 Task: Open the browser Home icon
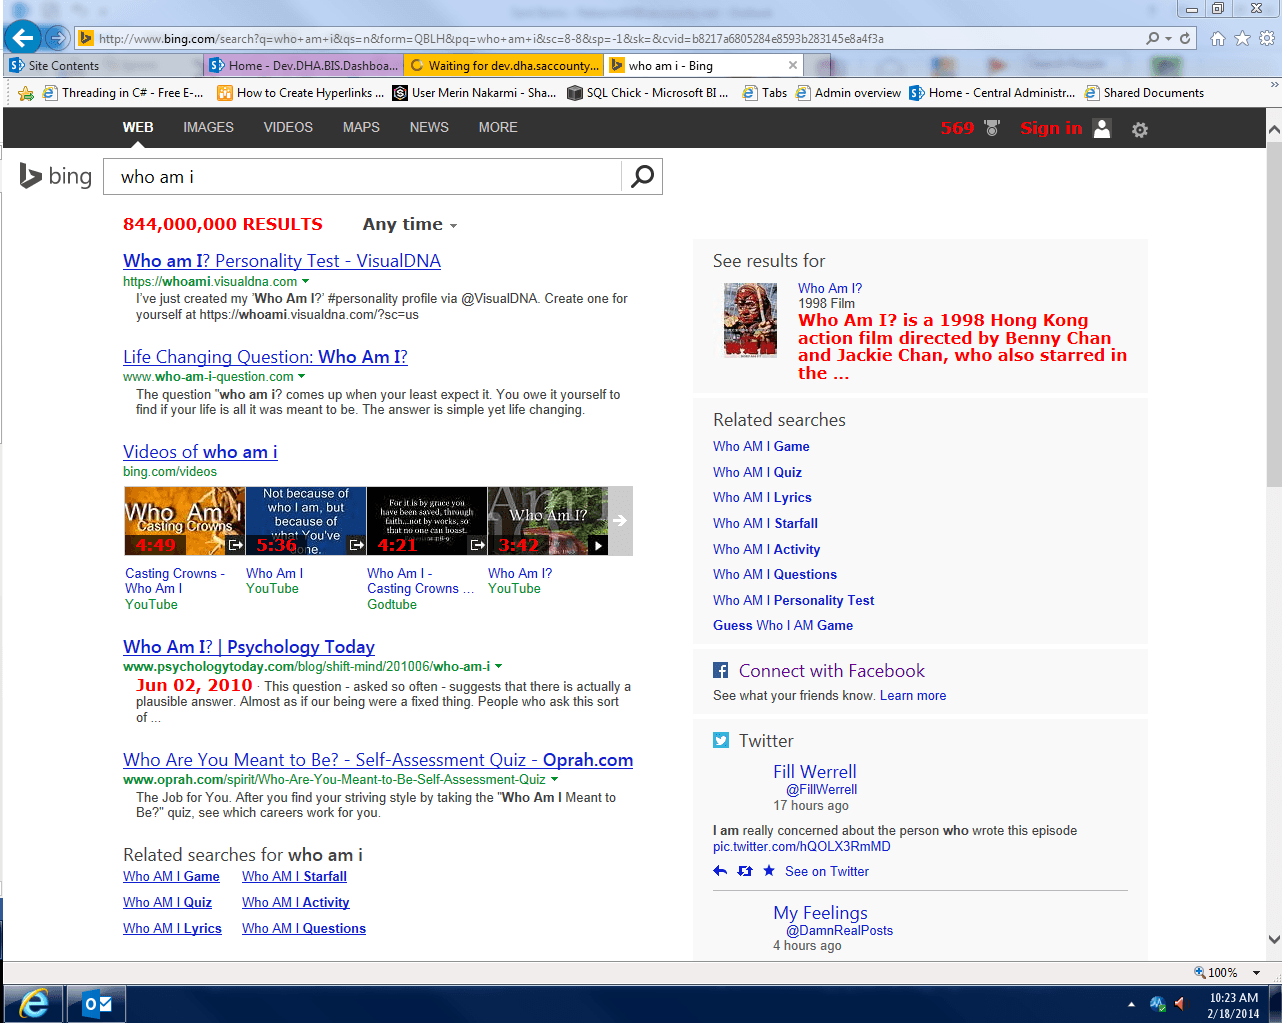pos(1217,38)
